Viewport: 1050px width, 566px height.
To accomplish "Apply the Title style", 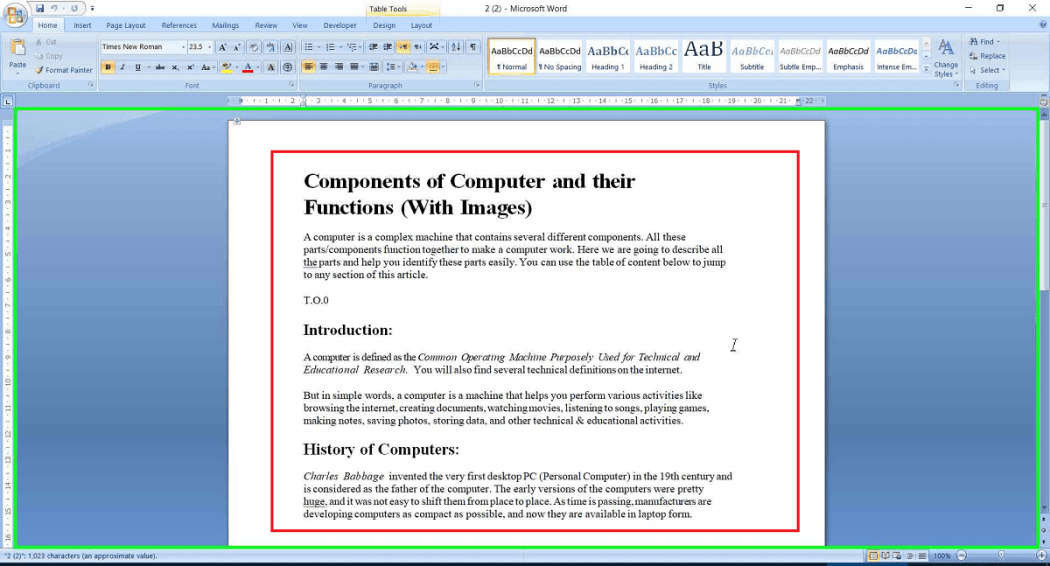I will pyautogui.click(x=704, y=56).
